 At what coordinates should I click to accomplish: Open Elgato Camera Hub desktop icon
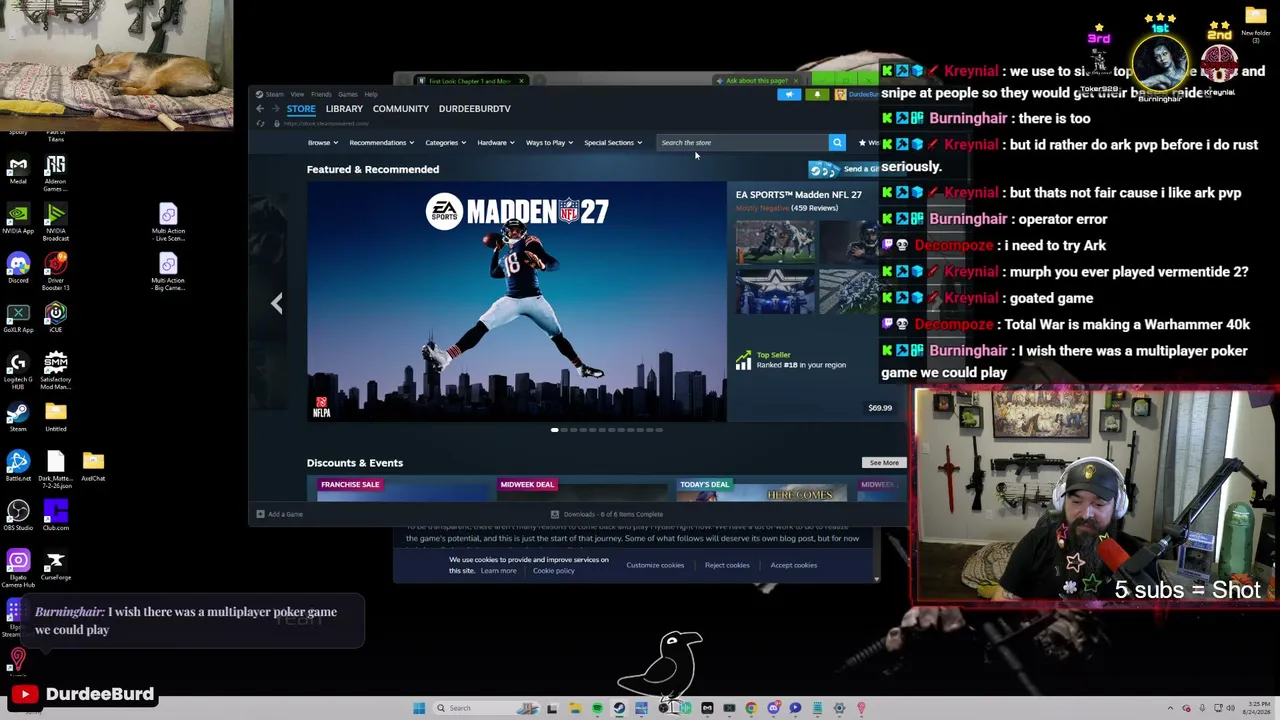tap(18, 566)
